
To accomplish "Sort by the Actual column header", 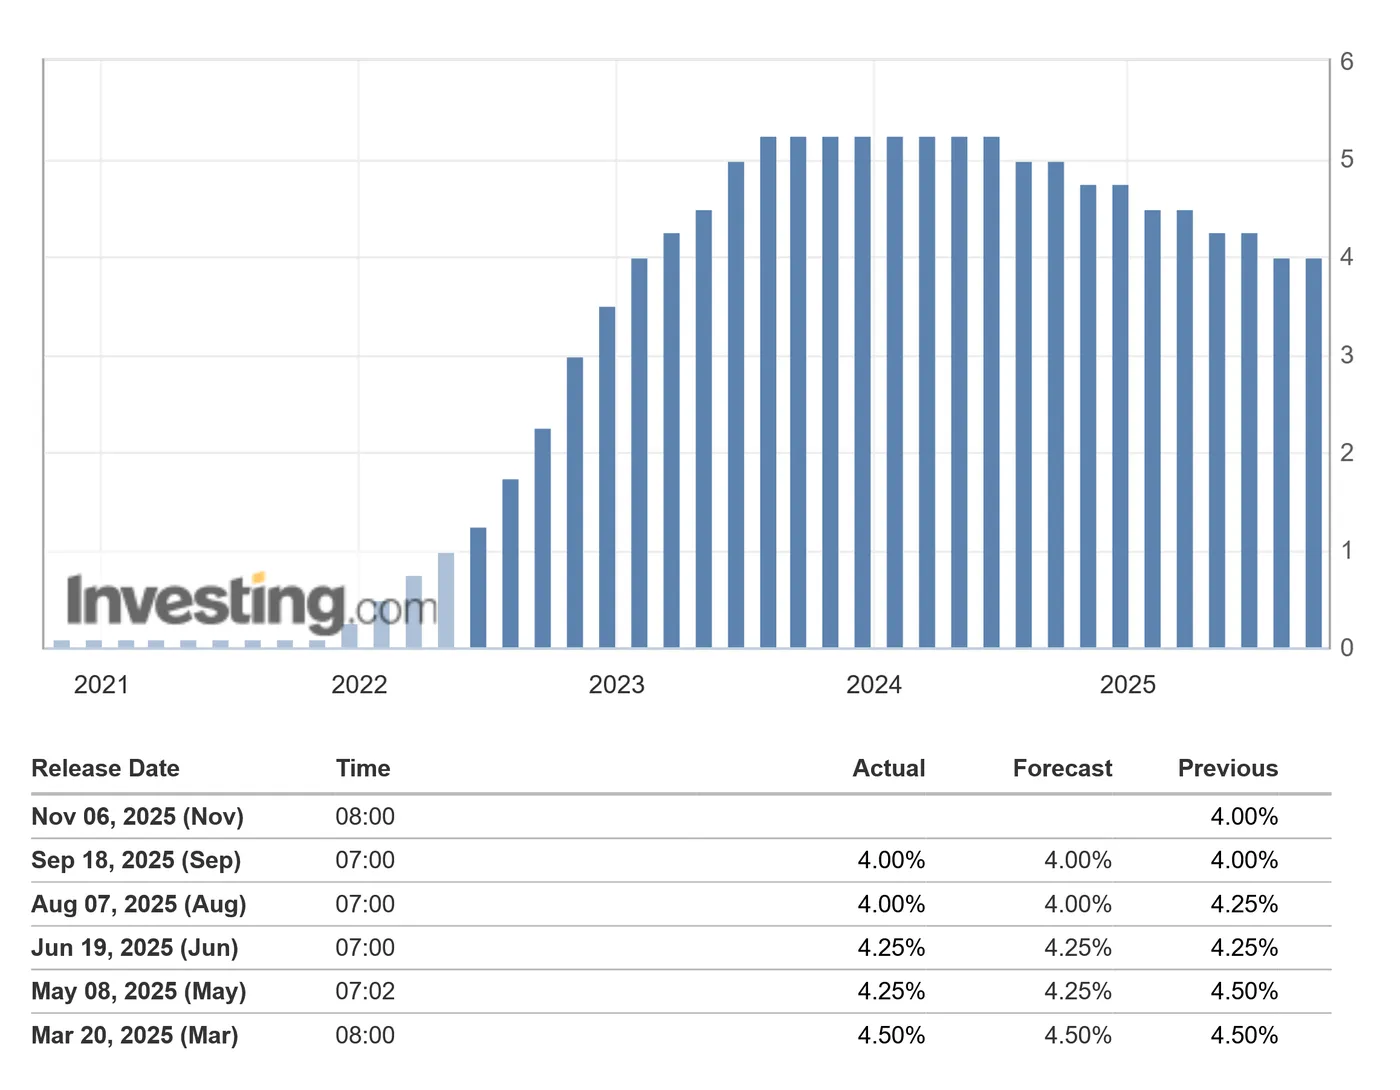I will (x=888, y=769).
